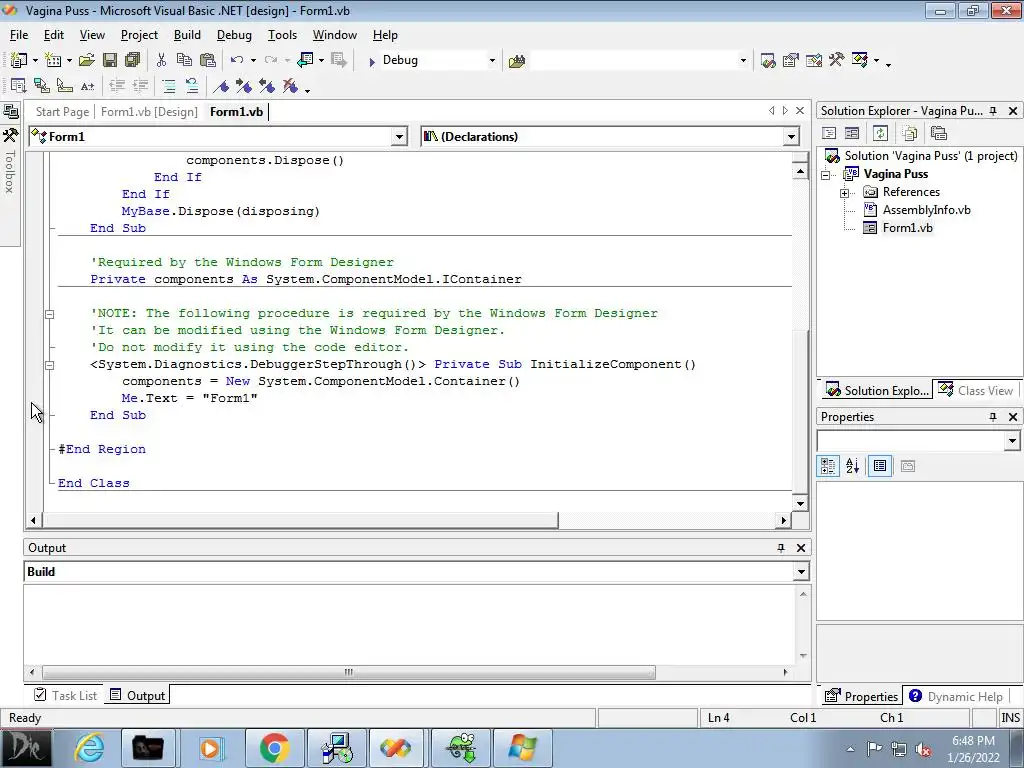The image size is (1024, 768).
Task: Toggle the Properties list view button
Action: click(x=880, y=466)
